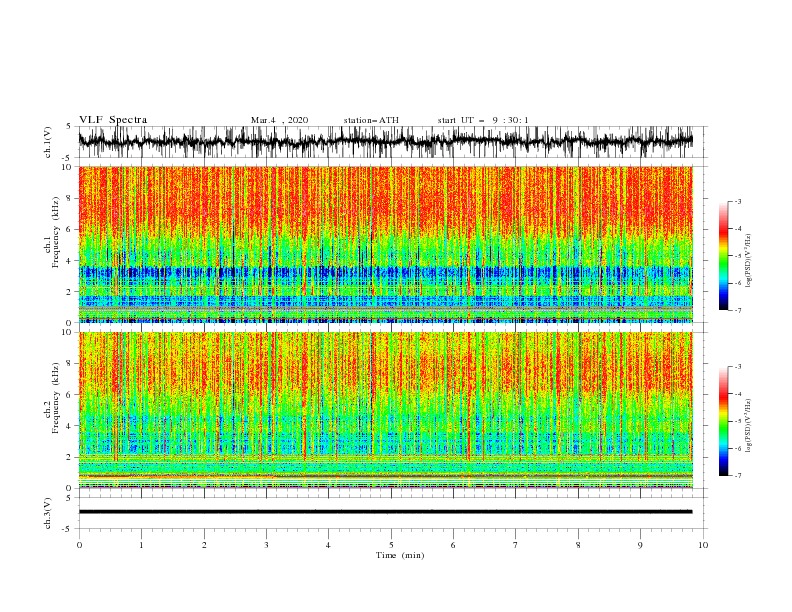Click the "4" tick on the time axis
The width and height of the screenshot is (792, 612).
coord(328,545)
